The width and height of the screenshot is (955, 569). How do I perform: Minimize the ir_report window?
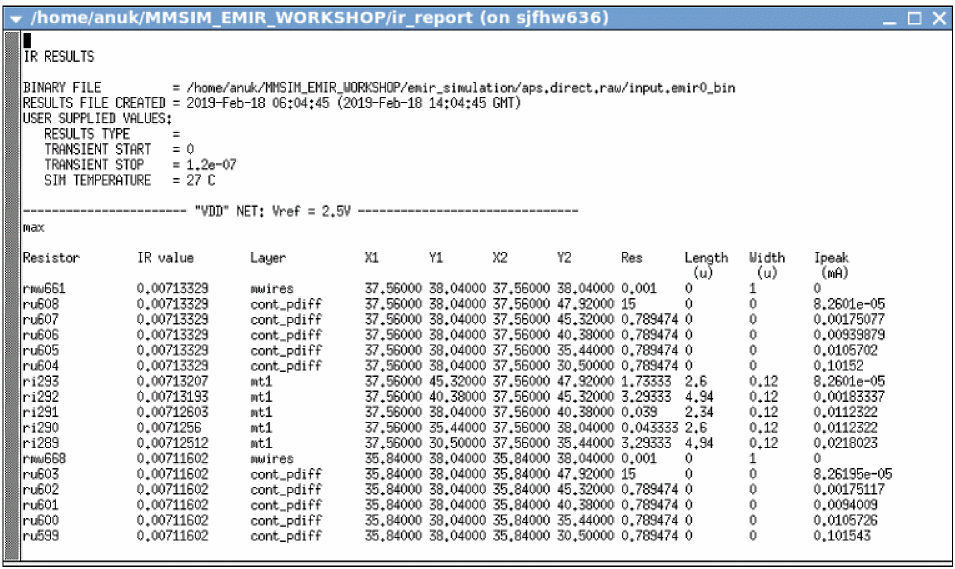(890, 19)
